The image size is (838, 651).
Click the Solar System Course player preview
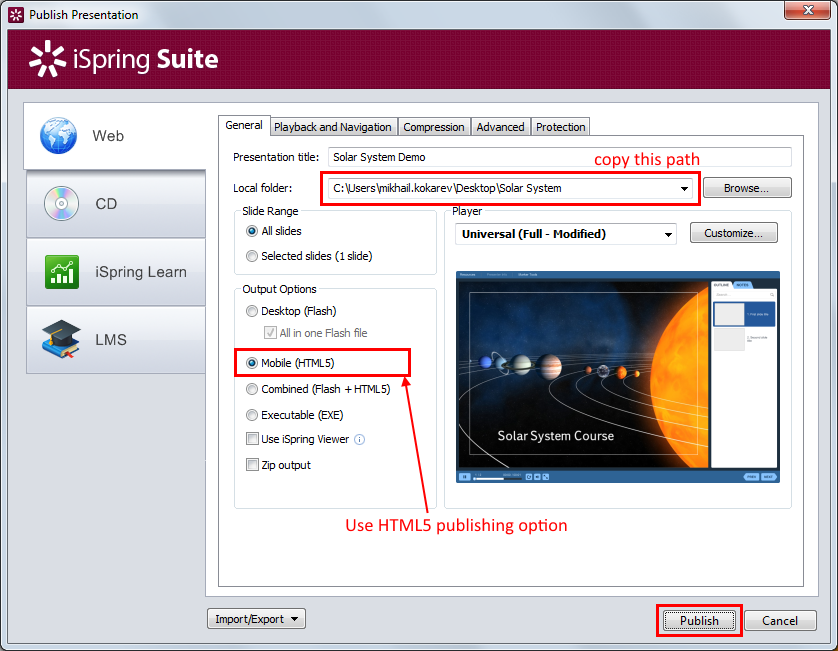(617, 377)
